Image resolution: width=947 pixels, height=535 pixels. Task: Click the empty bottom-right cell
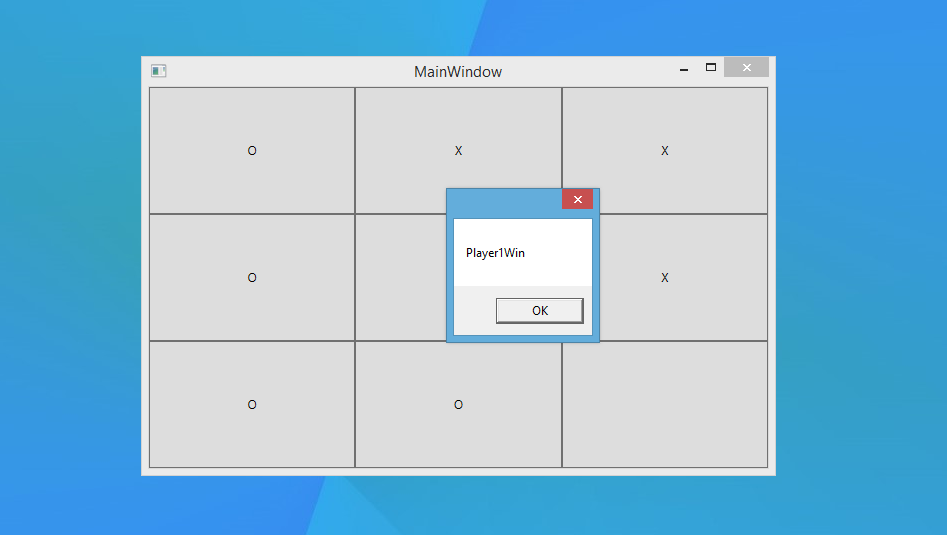(664, 404)
